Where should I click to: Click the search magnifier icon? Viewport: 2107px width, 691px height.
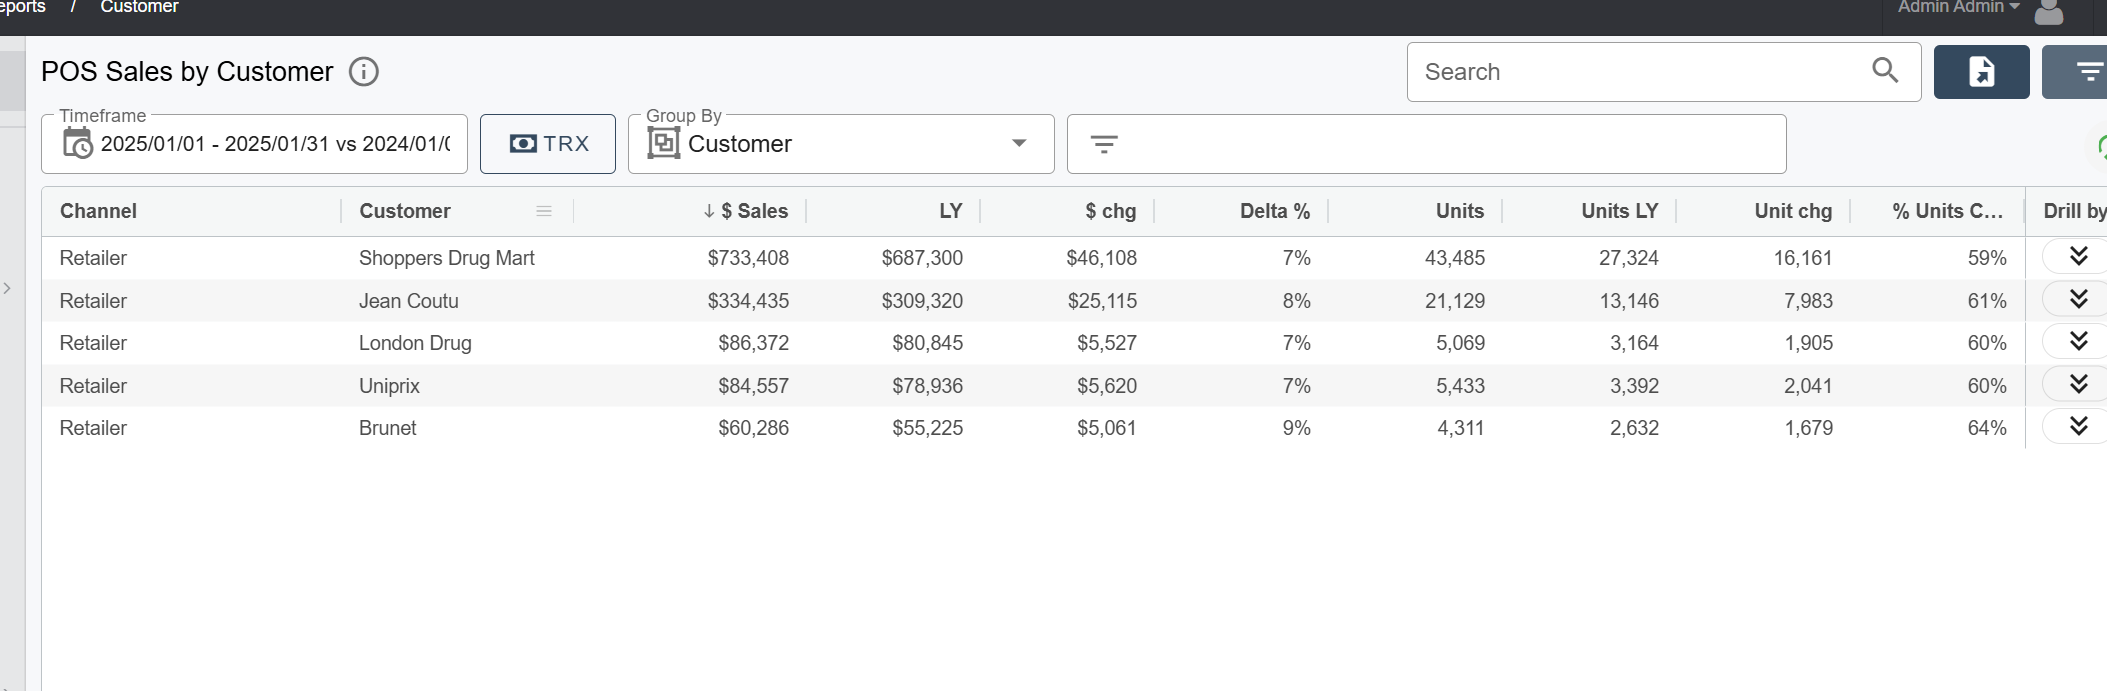(1885, 70)
